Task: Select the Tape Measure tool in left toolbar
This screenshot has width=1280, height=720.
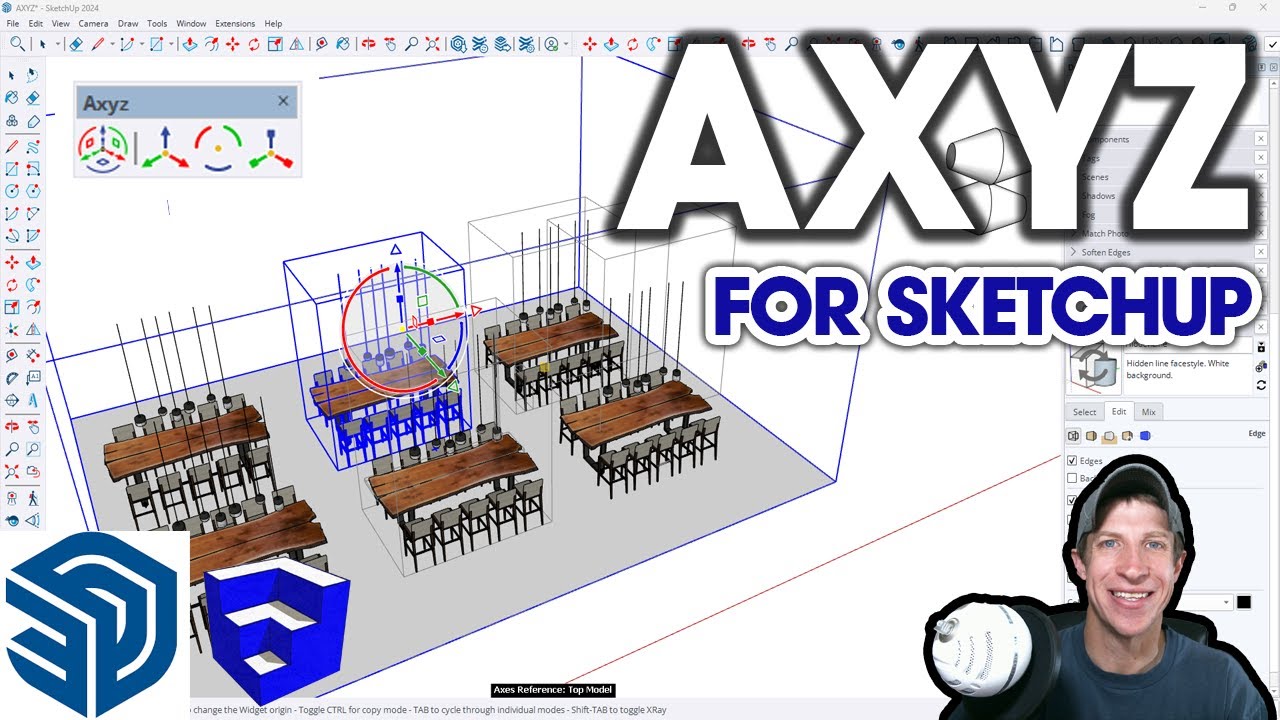Action: coord(11,355)
